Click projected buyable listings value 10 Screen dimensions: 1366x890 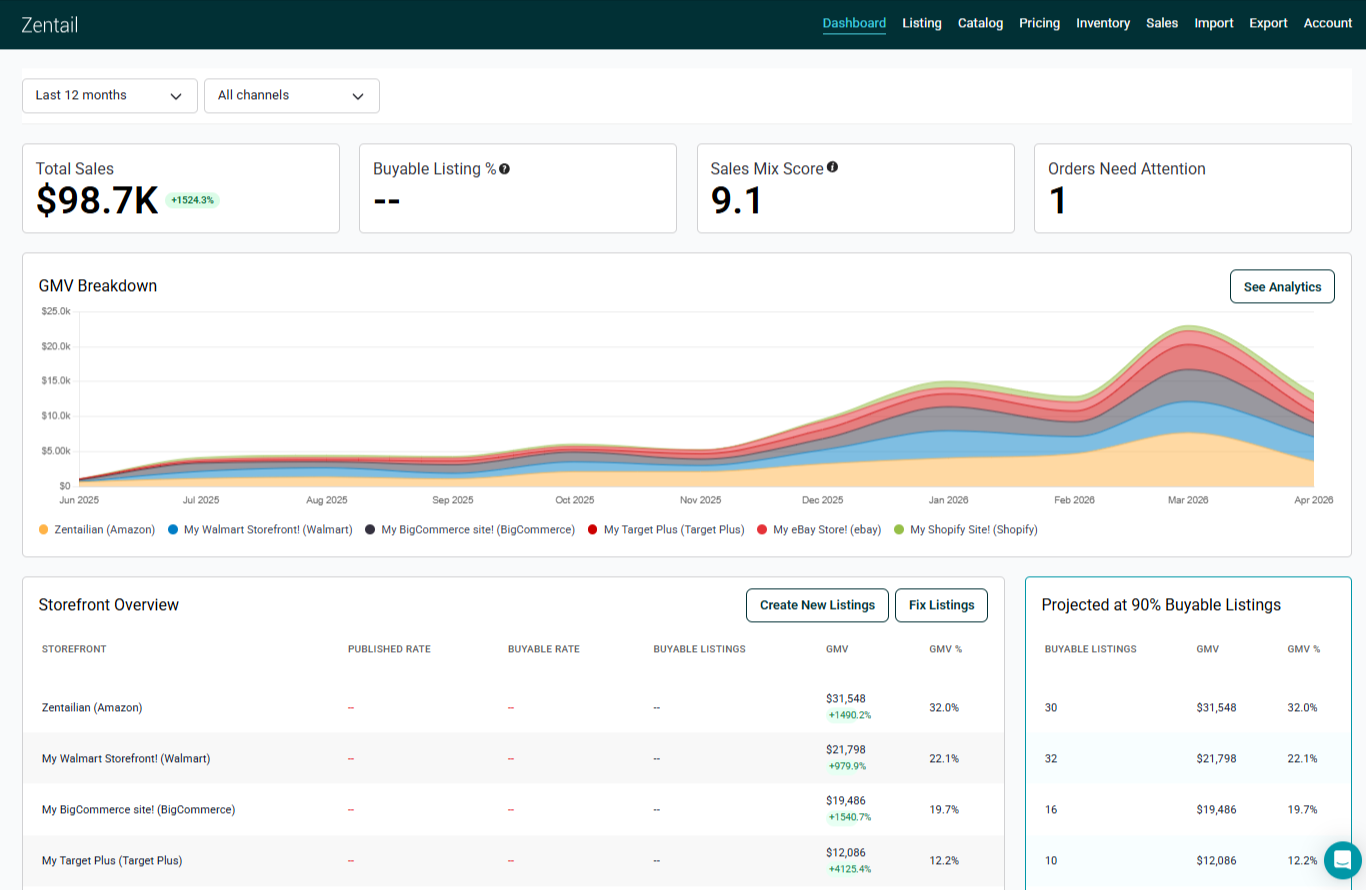[1051, 861]
